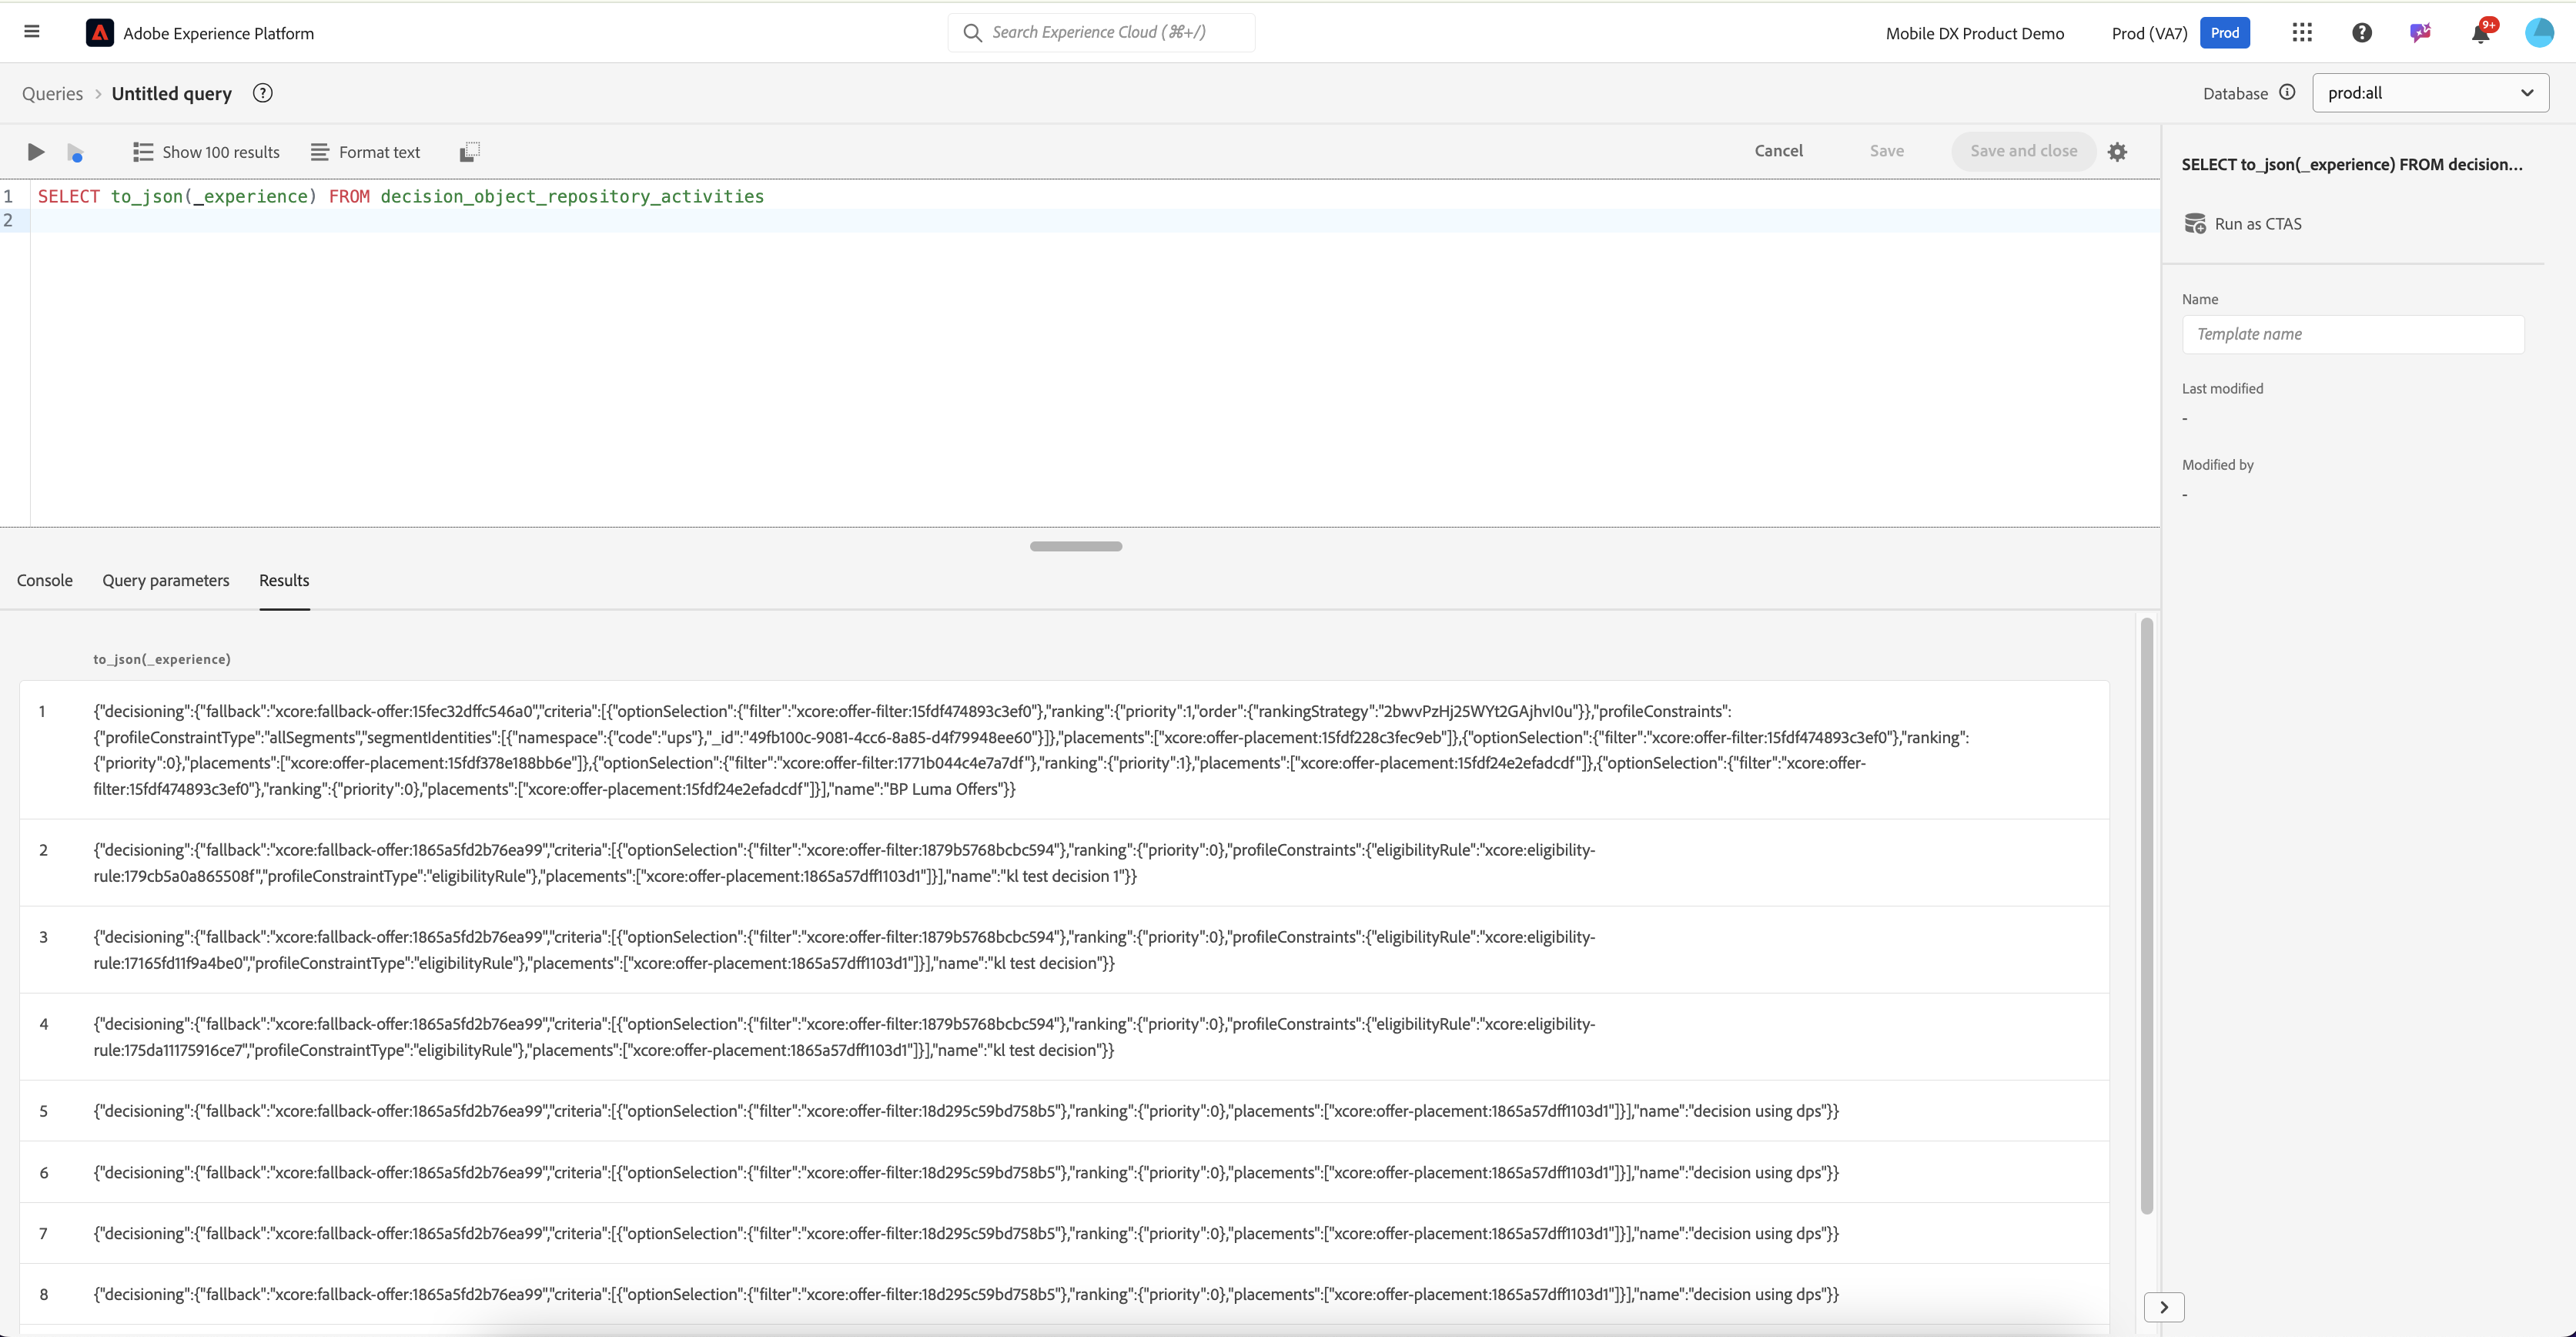2576x1337 pixels.
Task: Select result row 6
Action: click(x=1064, y=1172)
